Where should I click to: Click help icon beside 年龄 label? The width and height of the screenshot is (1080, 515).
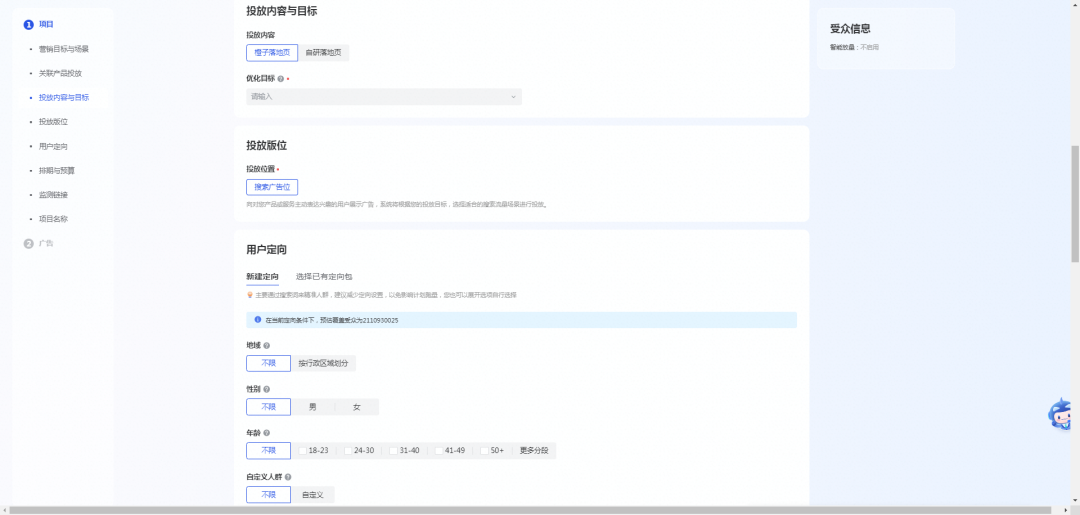pos(267,433)
